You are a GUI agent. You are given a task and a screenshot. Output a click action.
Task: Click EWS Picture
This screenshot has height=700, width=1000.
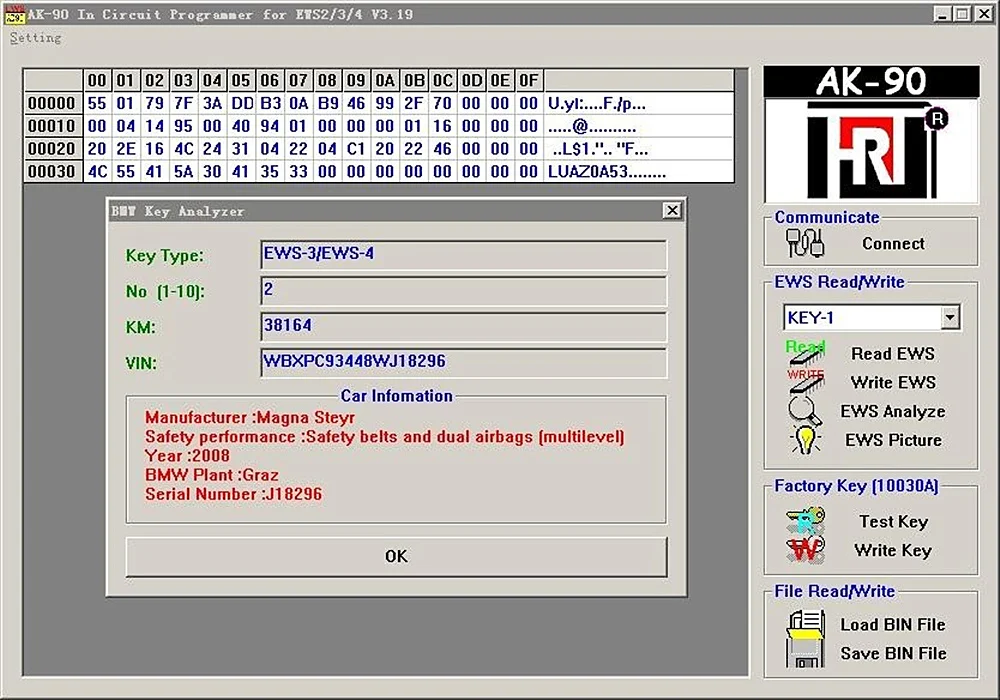(893, 441)
